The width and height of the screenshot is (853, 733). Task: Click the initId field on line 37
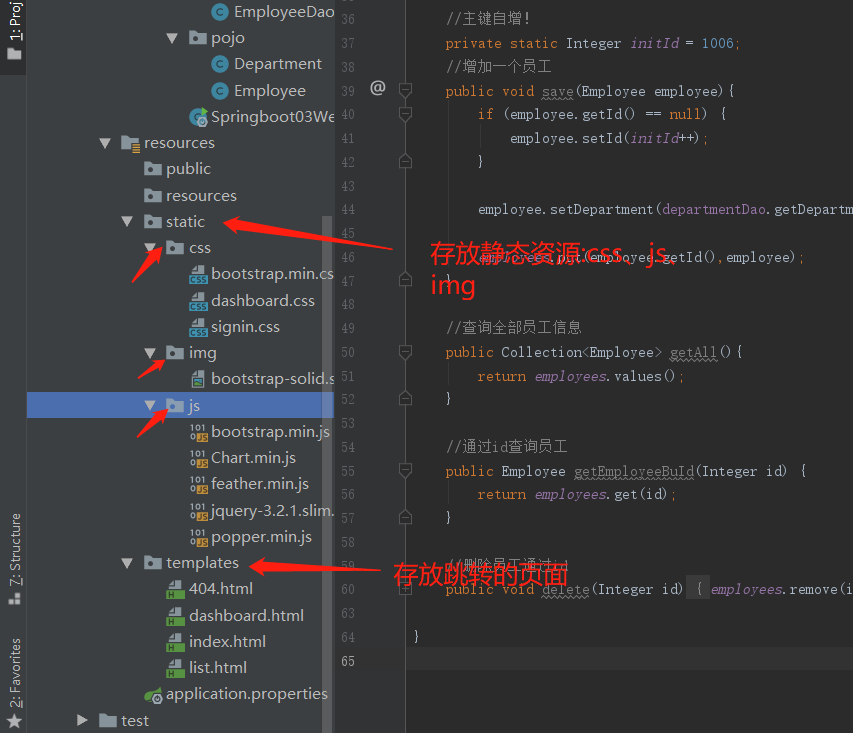pyautogui.click(x=654, y=43)
